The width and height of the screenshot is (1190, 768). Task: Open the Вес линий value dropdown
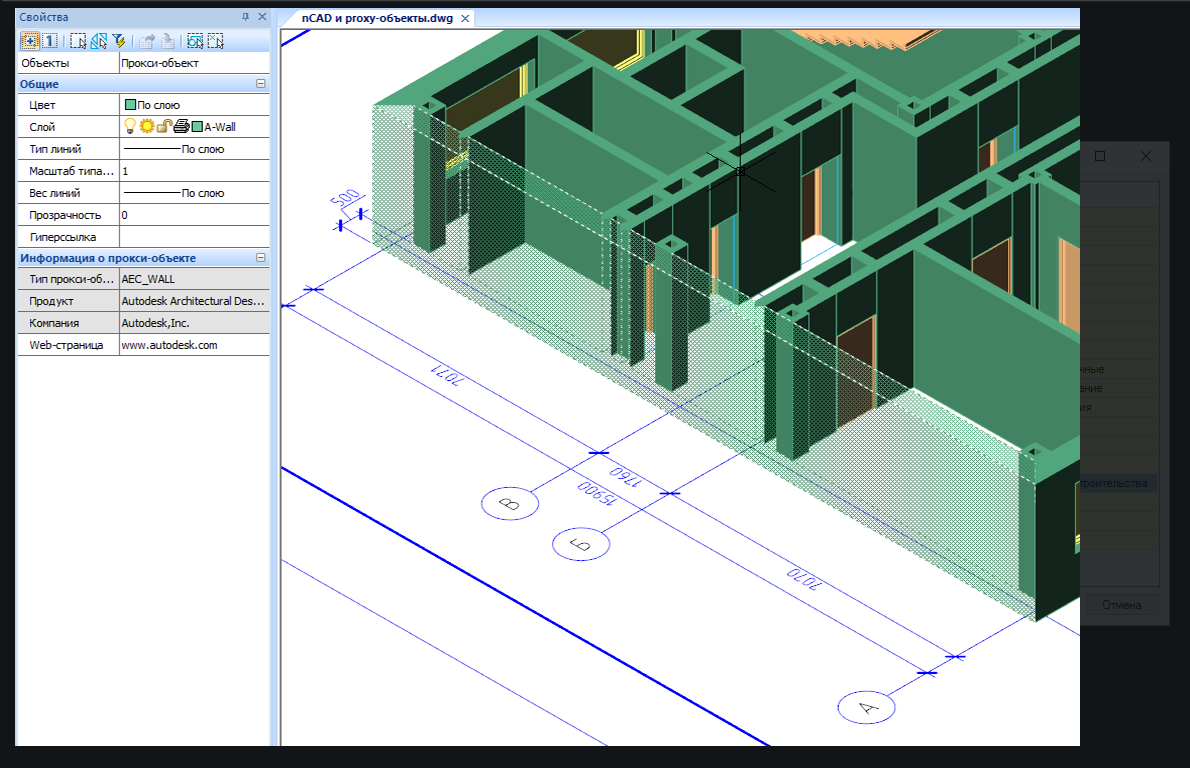tap(194, 193)
